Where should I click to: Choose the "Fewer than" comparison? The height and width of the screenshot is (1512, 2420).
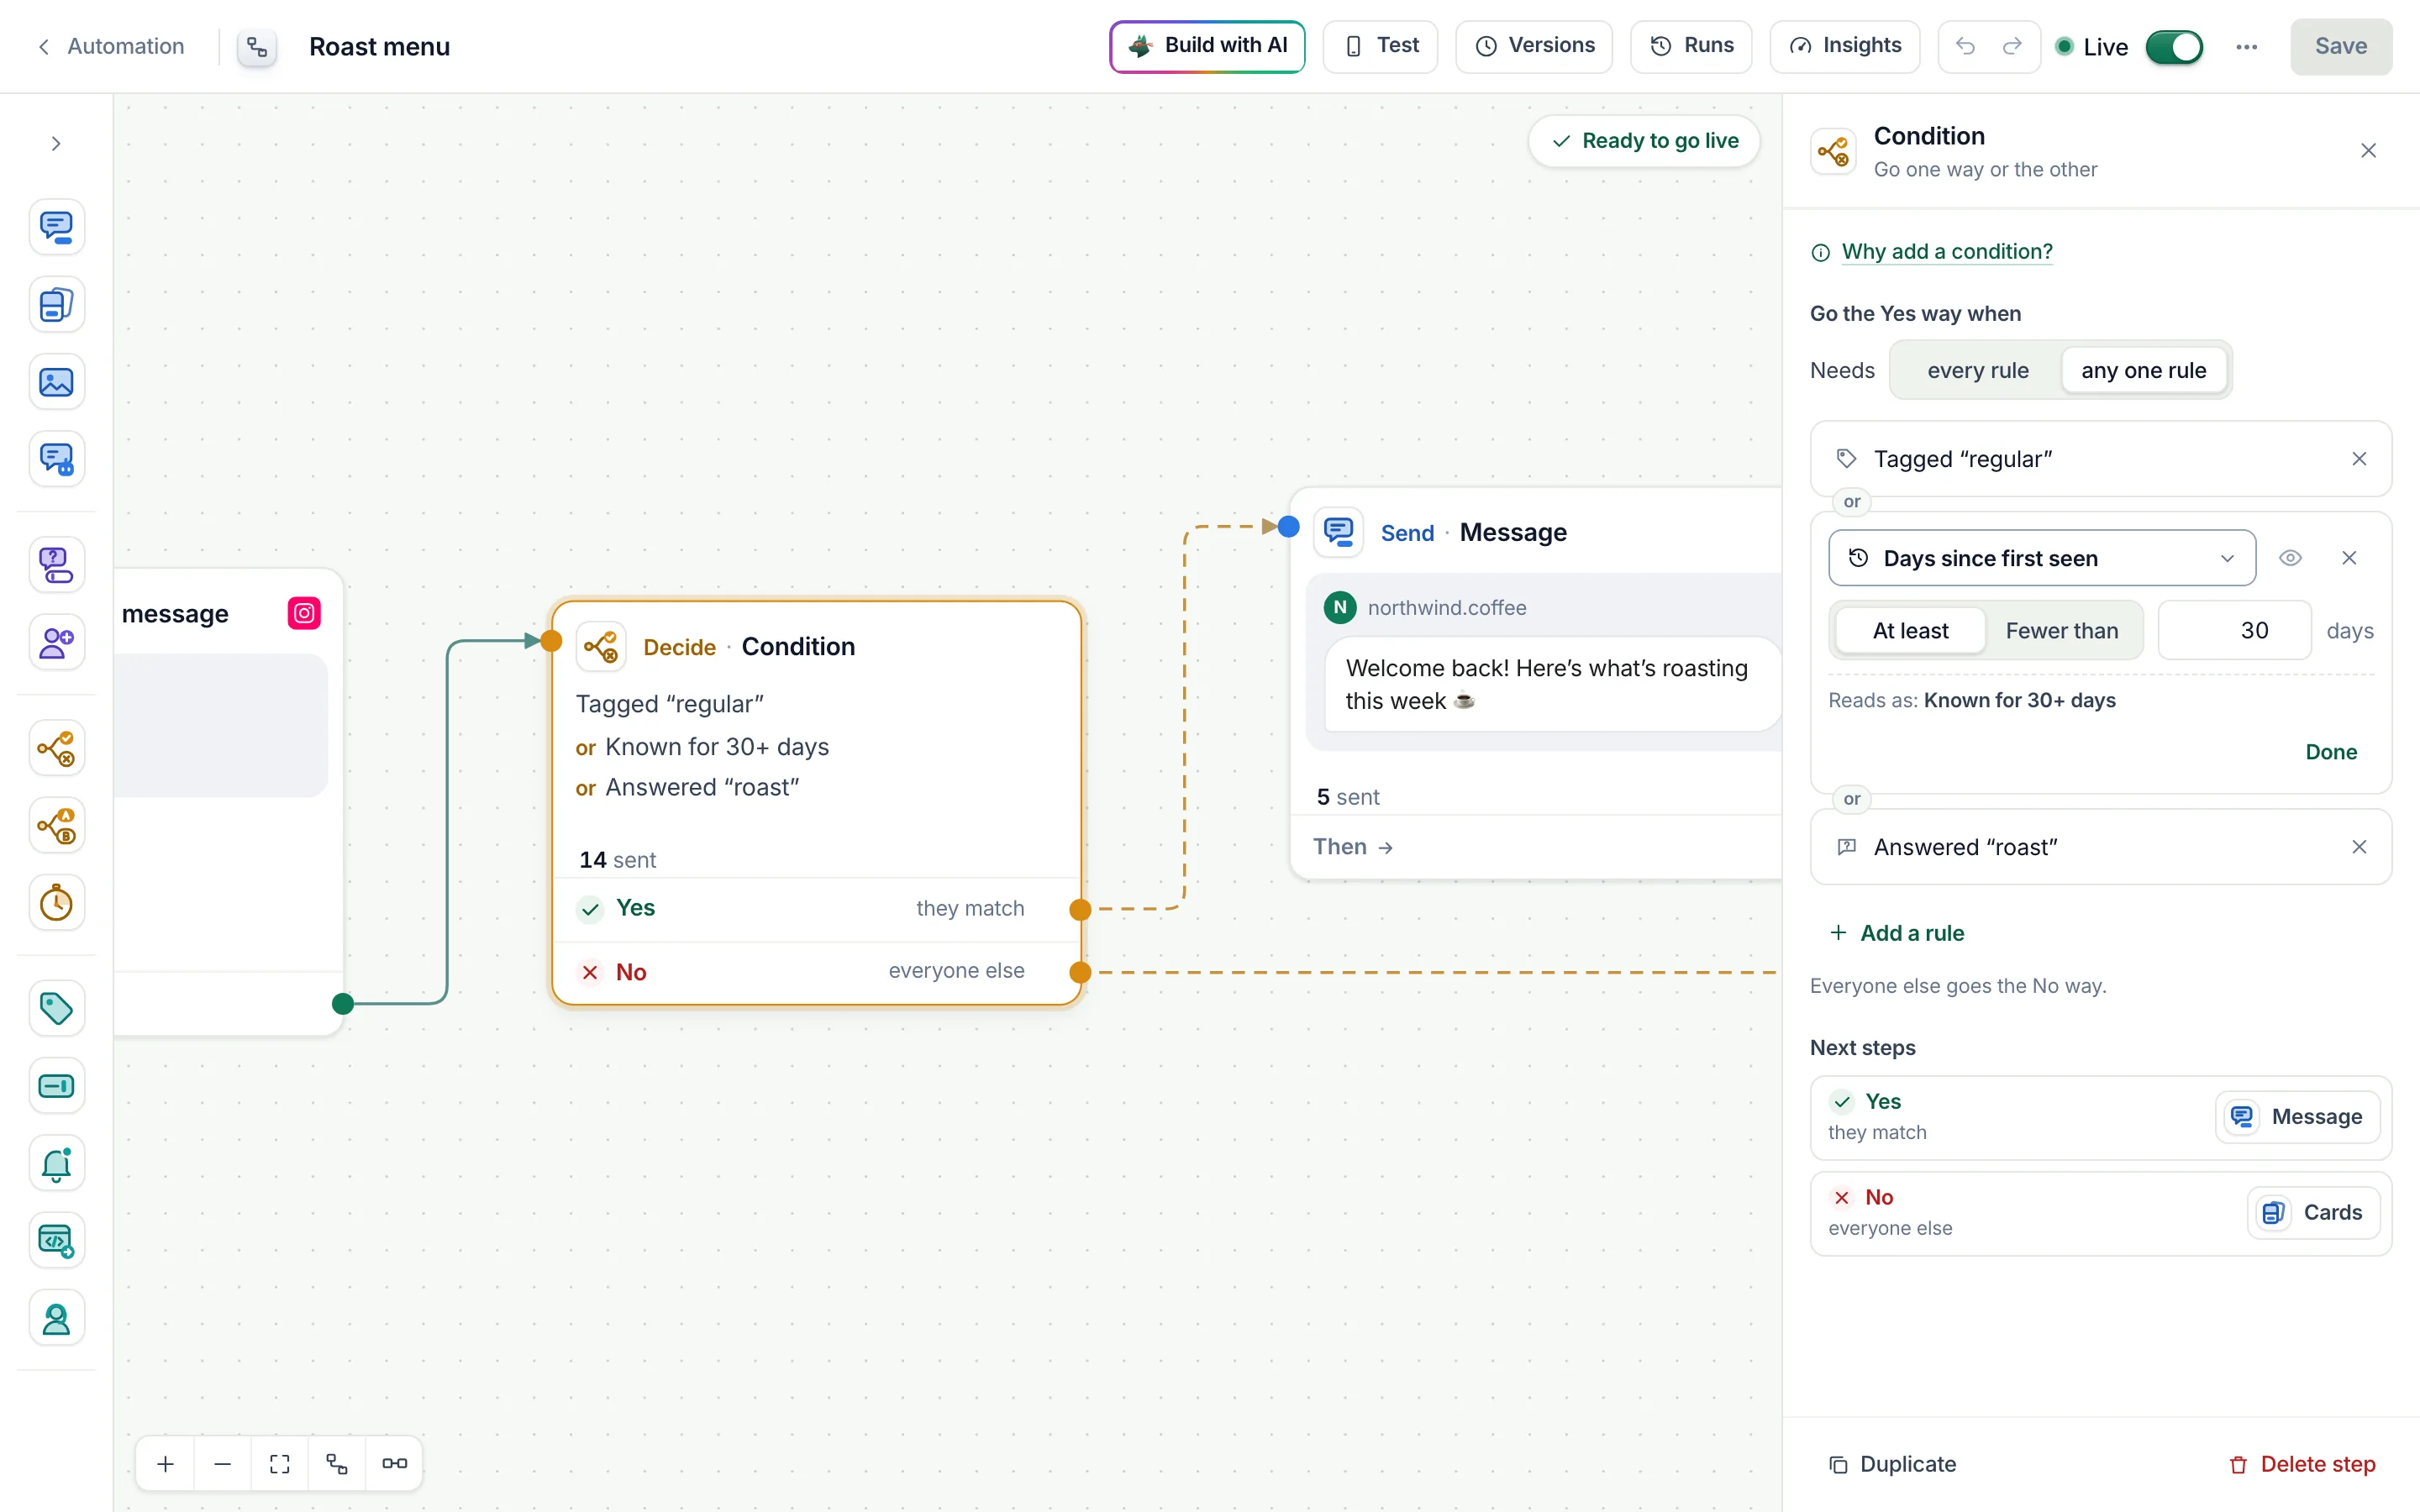(2062, 631)
